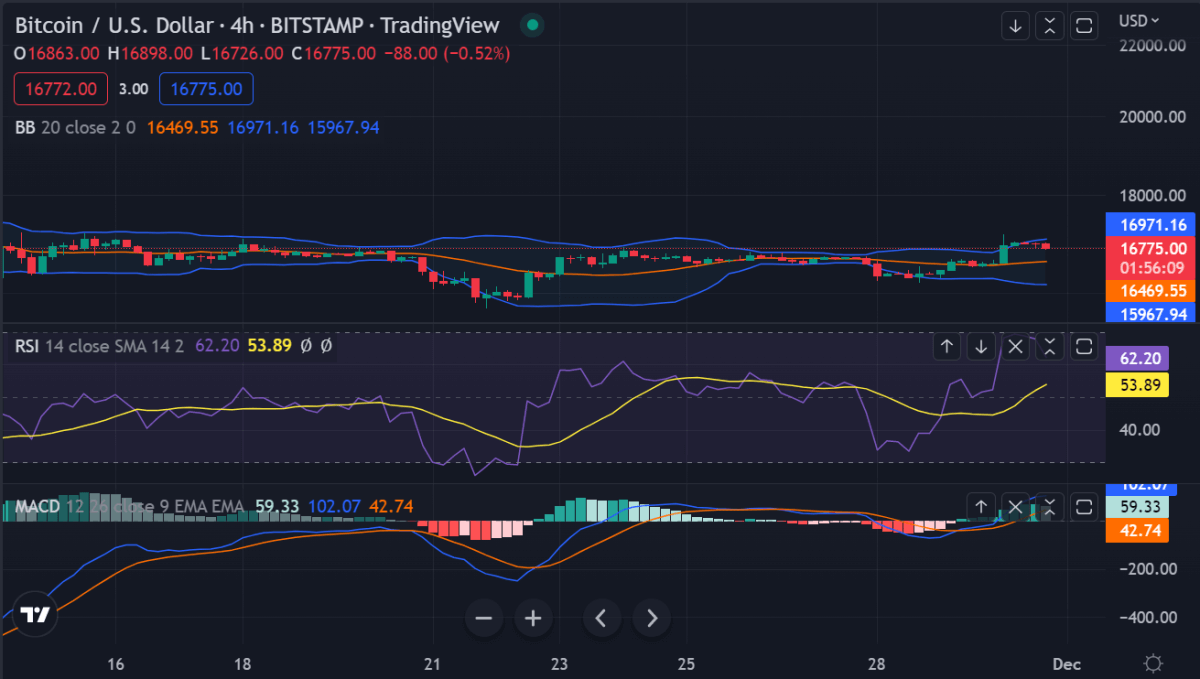Click the close price C16775.00 in header
Image resolution: width=1200 pixels, height=679 pixels.
(334, 52)
